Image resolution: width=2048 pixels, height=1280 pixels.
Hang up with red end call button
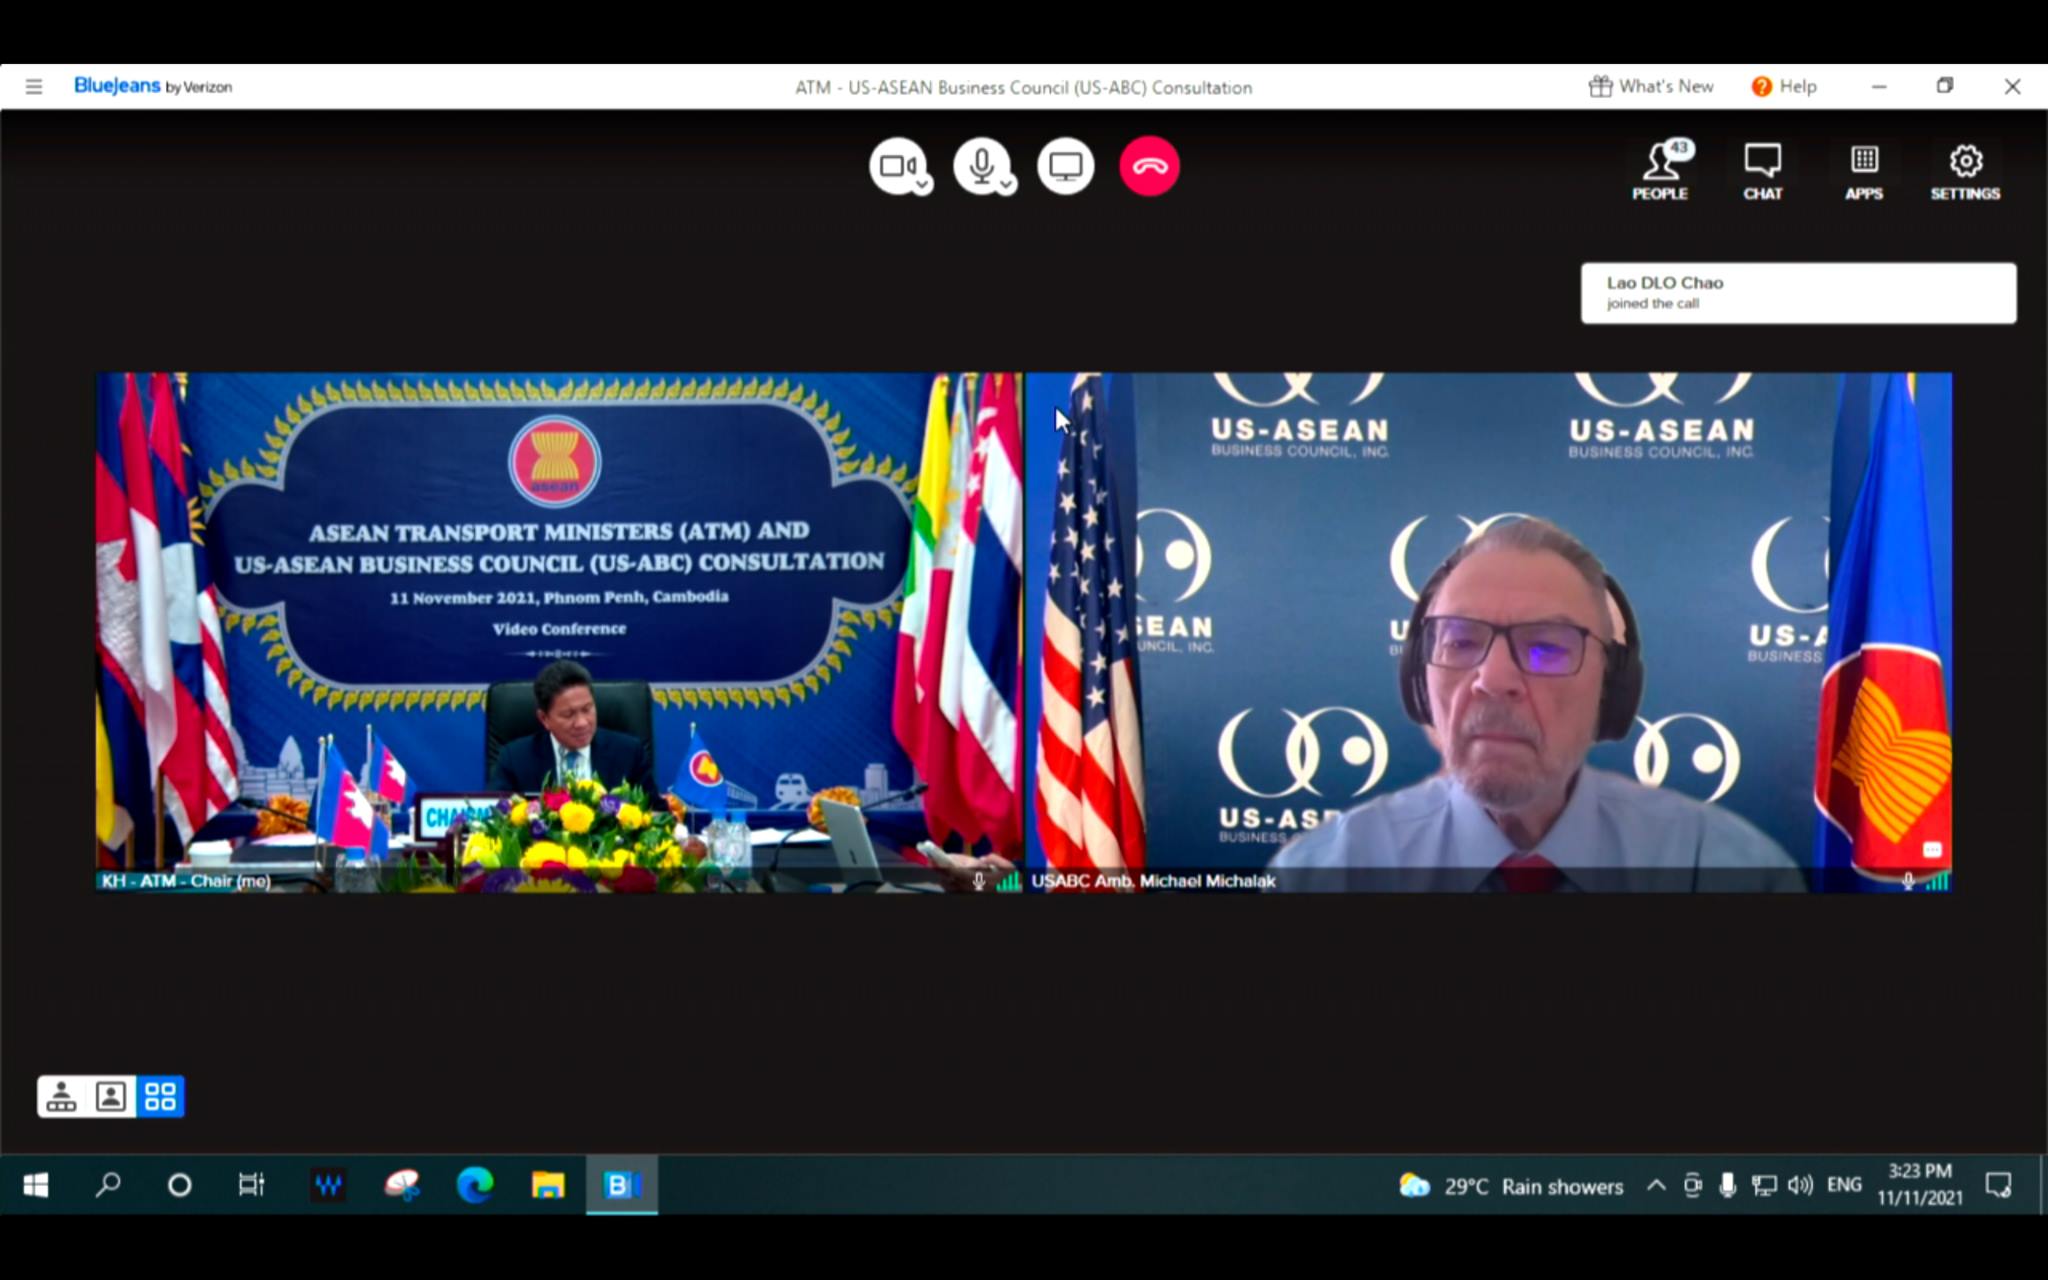[1149, 166]
